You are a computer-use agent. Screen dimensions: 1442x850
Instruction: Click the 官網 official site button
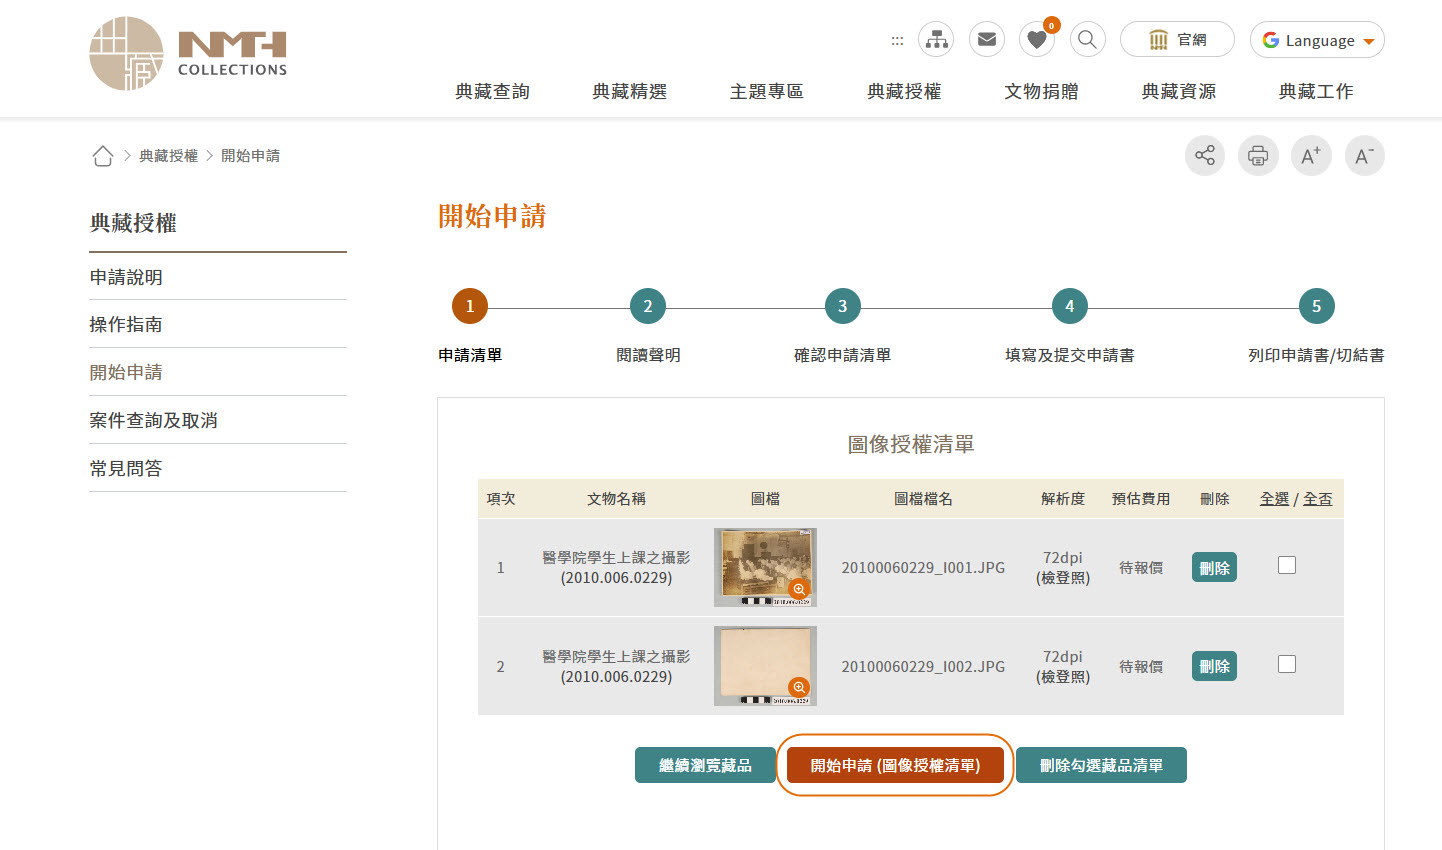click(x=1177, y=40)
